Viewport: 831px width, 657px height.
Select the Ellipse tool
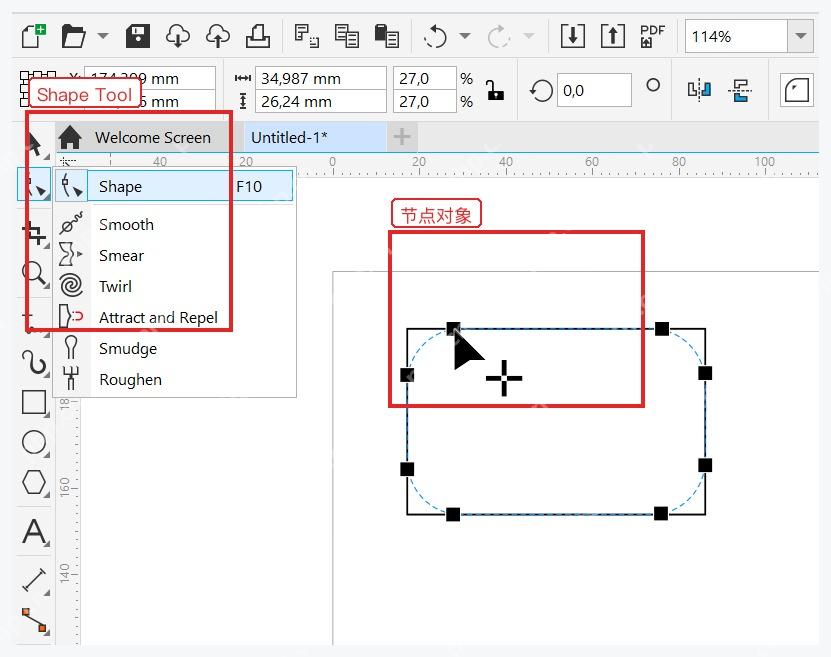(34, 443)
